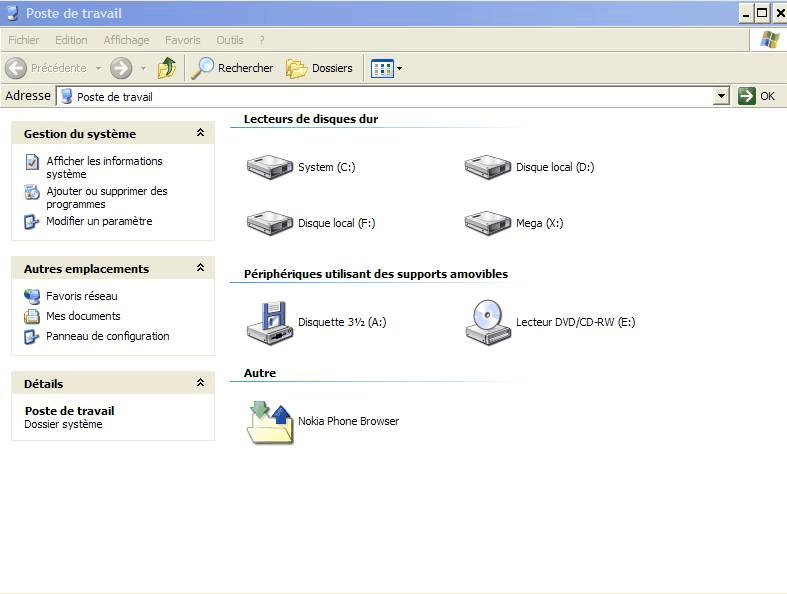Open the Mes documents link
The image size is (787, 594).
point(83,316)
